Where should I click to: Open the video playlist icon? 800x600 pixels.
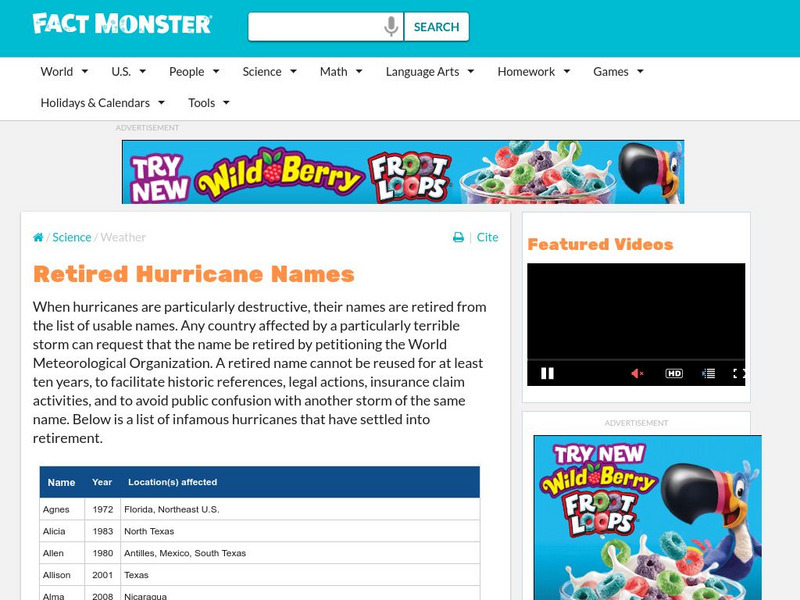pos(709,373)
